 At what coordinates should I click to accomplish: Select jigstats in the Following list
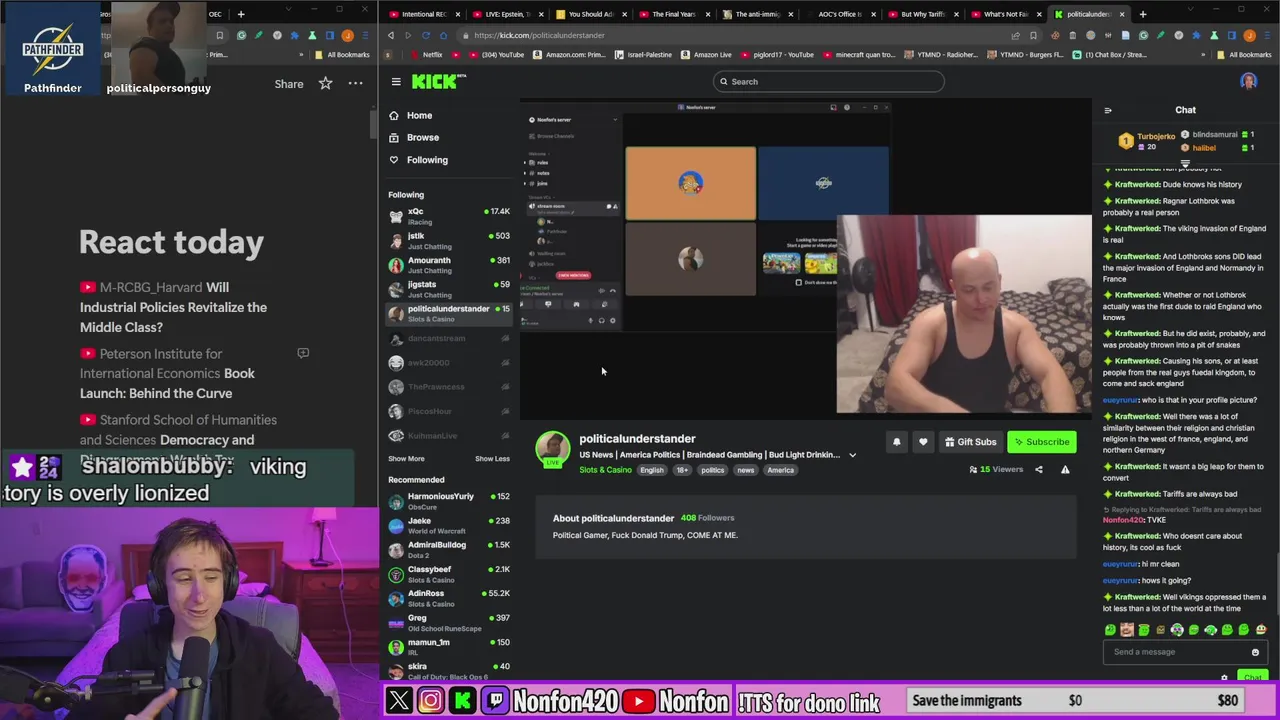coord(449,289)
